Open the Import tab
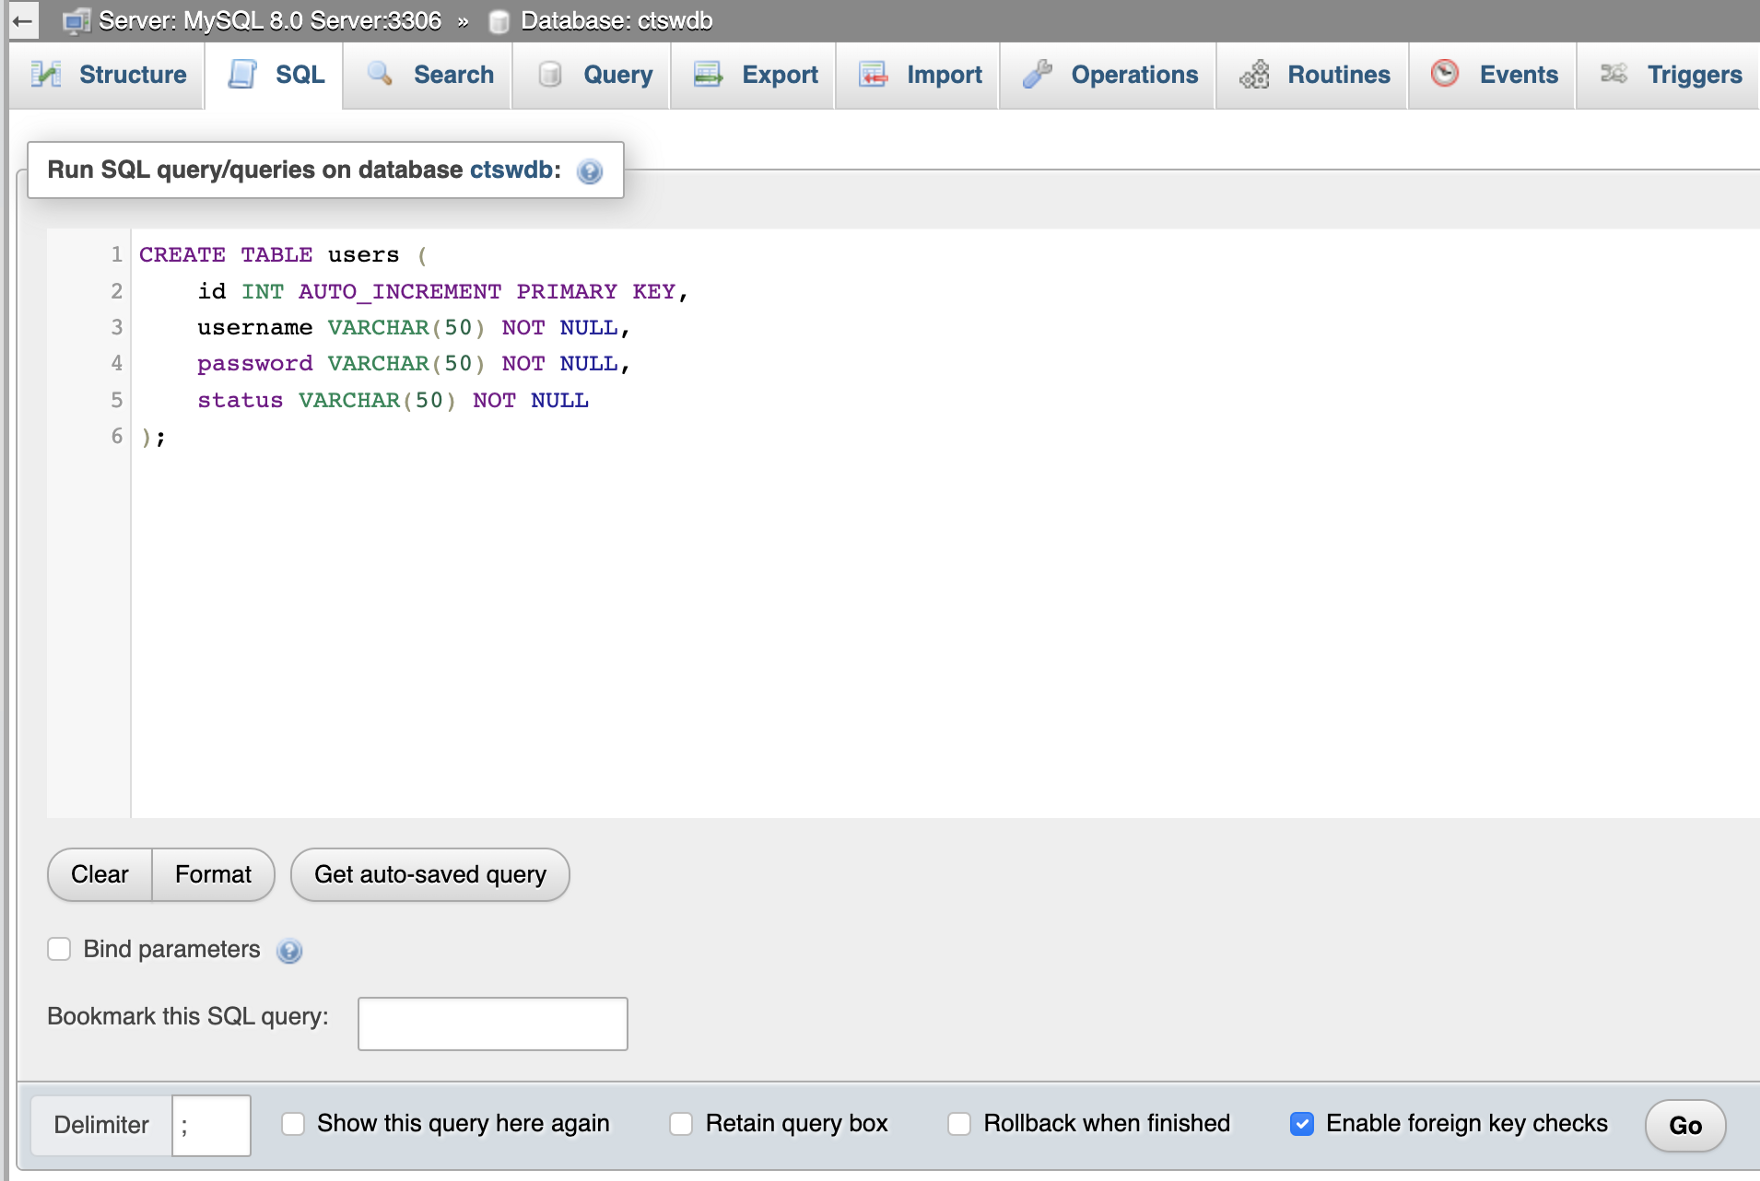1760x1181 pixels. point(918,75)
